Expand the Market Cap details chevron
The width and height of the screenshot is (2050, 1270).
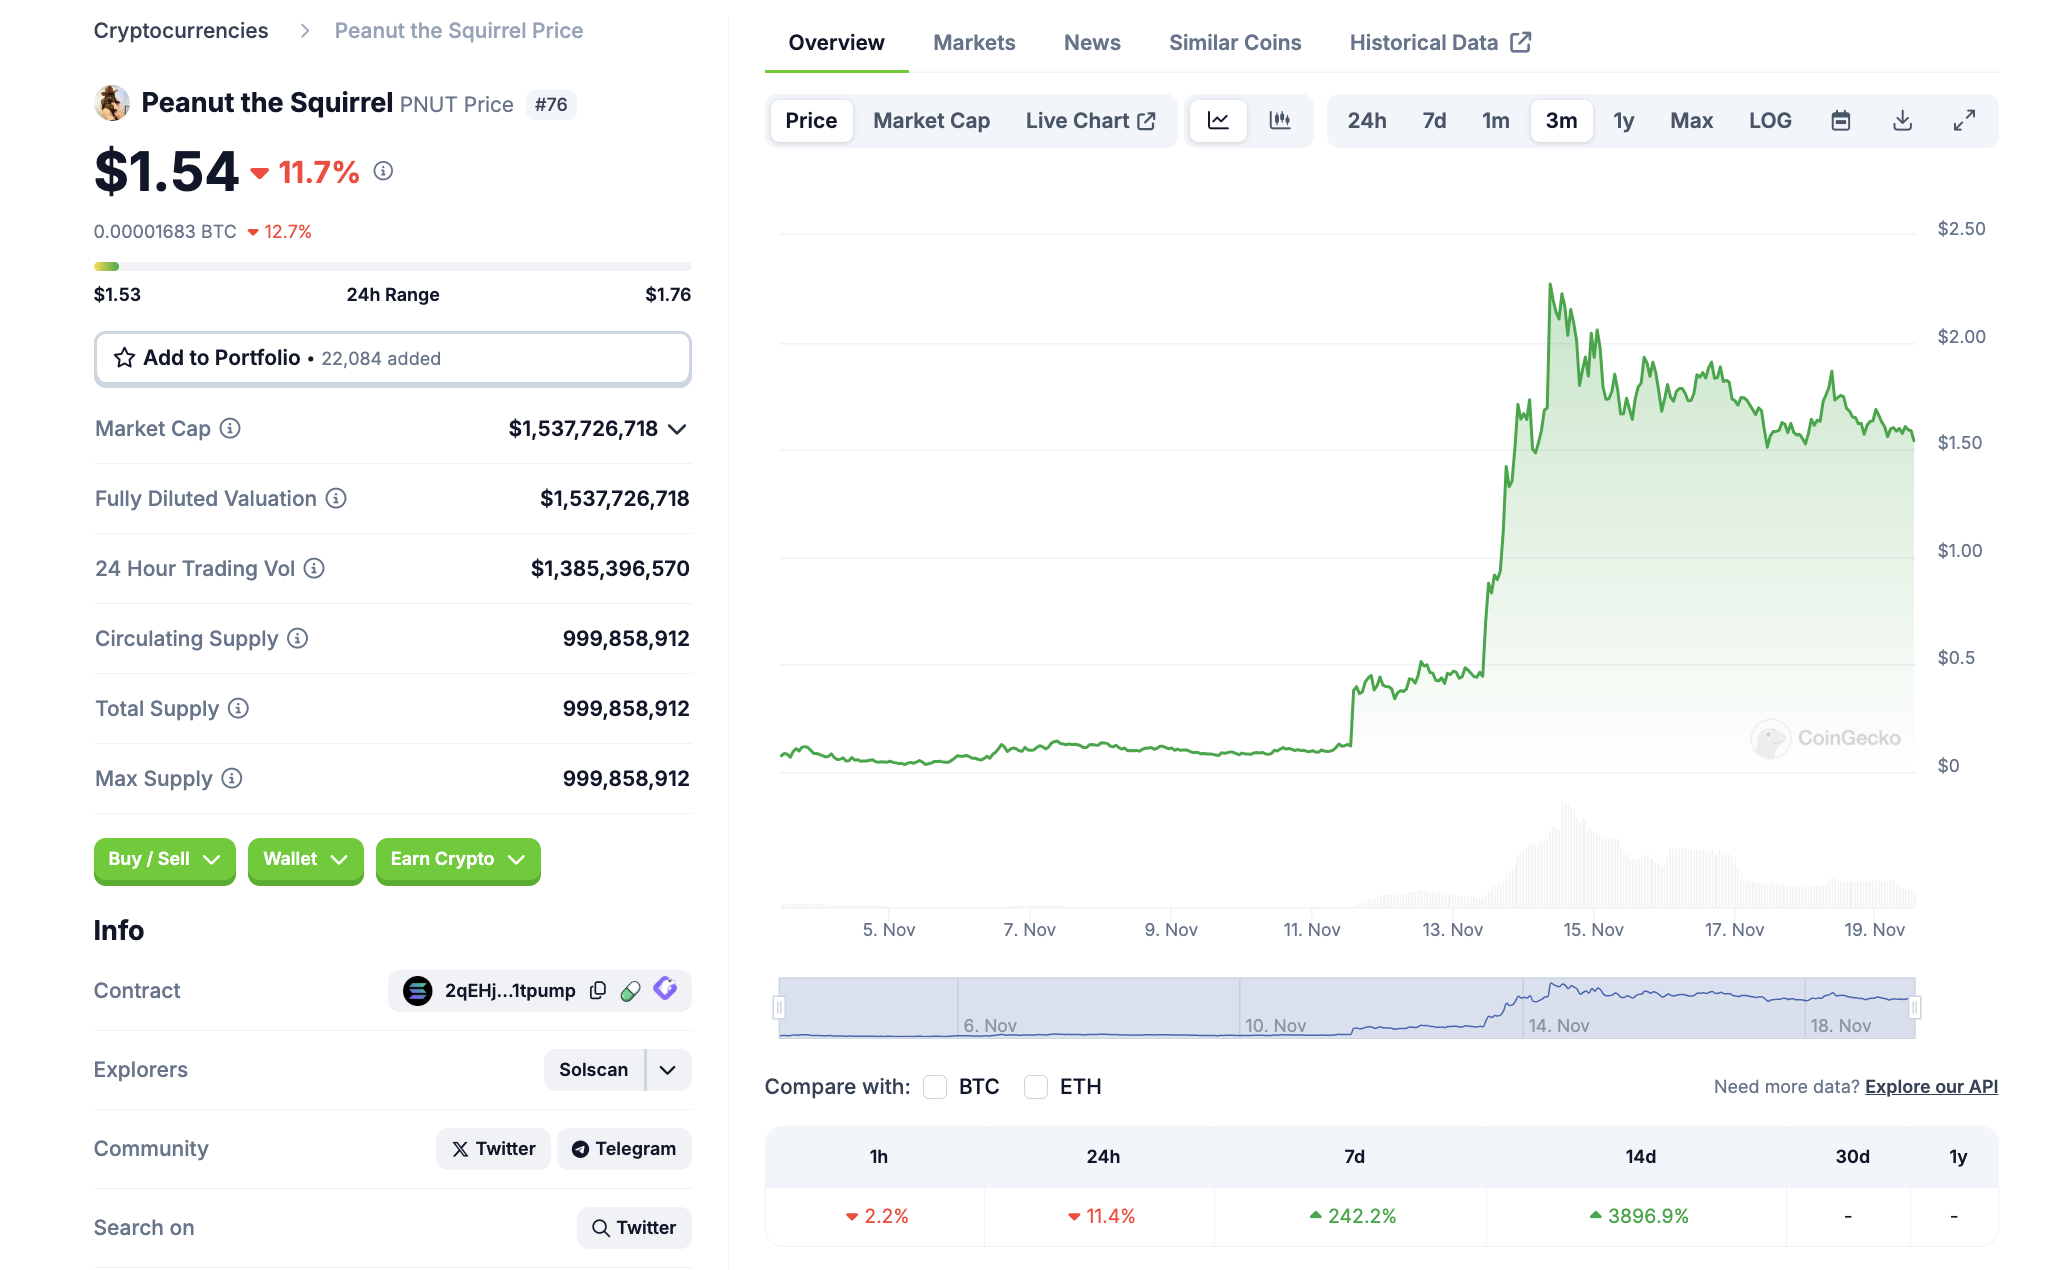[678, 429]
